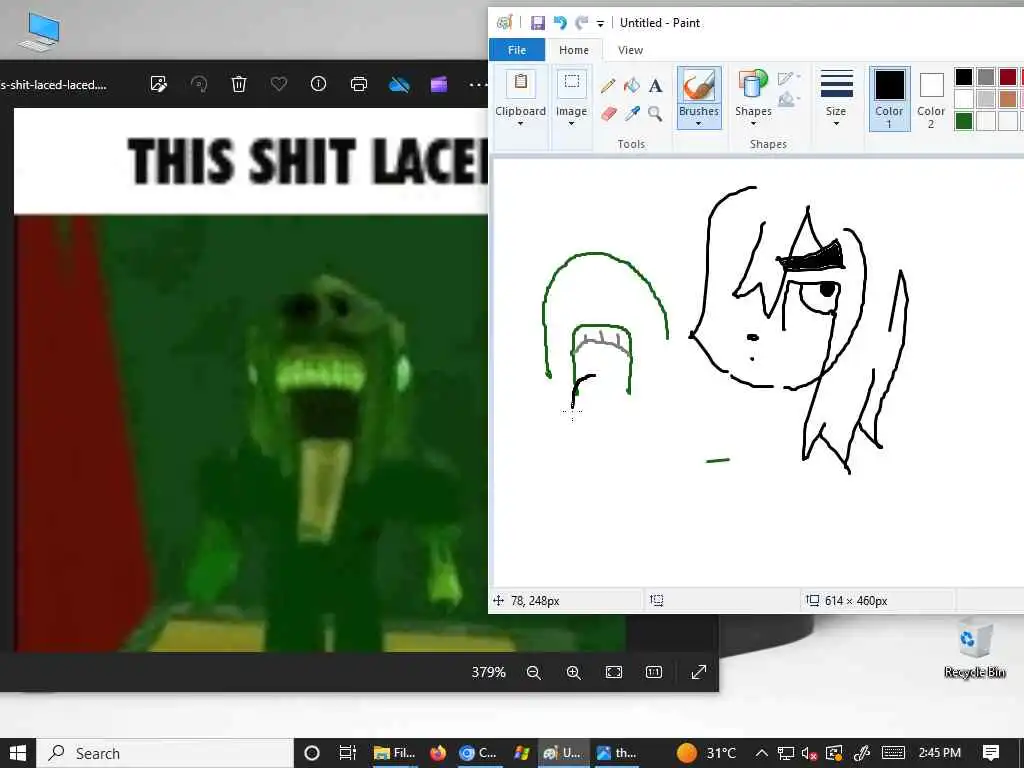Click the 379% zoom level in Photos
This screenshot has width=1024, height=768.
(488, 672)
